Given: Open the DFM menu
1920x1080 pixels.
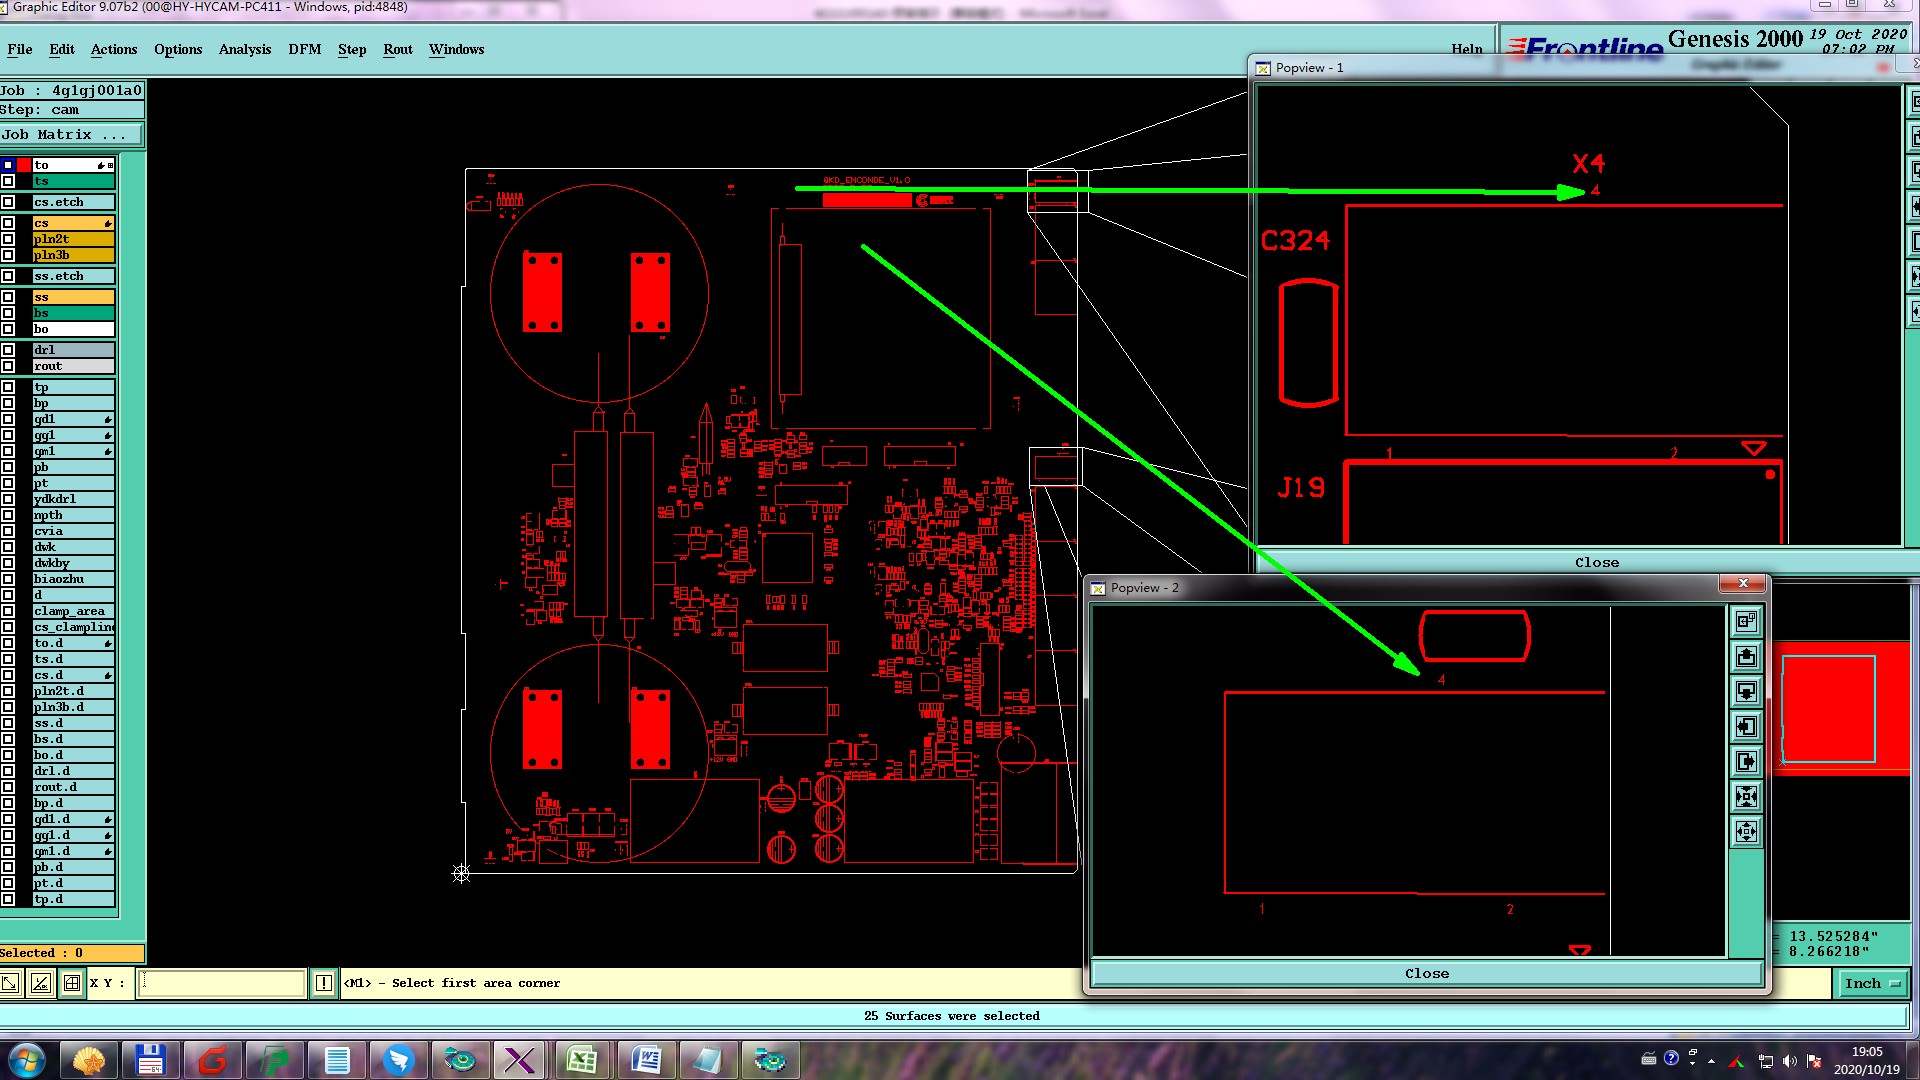Looking at the screenshot, I should coord(304,49).
